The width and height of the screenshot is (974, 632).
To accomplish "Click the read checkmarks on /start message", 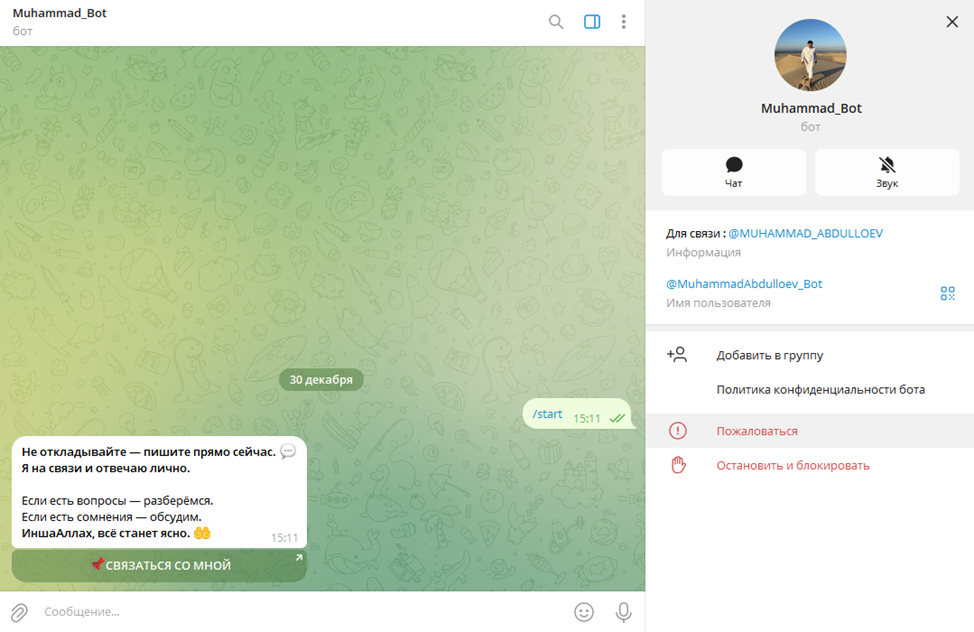I will pyautogui.click(x=617, y=419).
